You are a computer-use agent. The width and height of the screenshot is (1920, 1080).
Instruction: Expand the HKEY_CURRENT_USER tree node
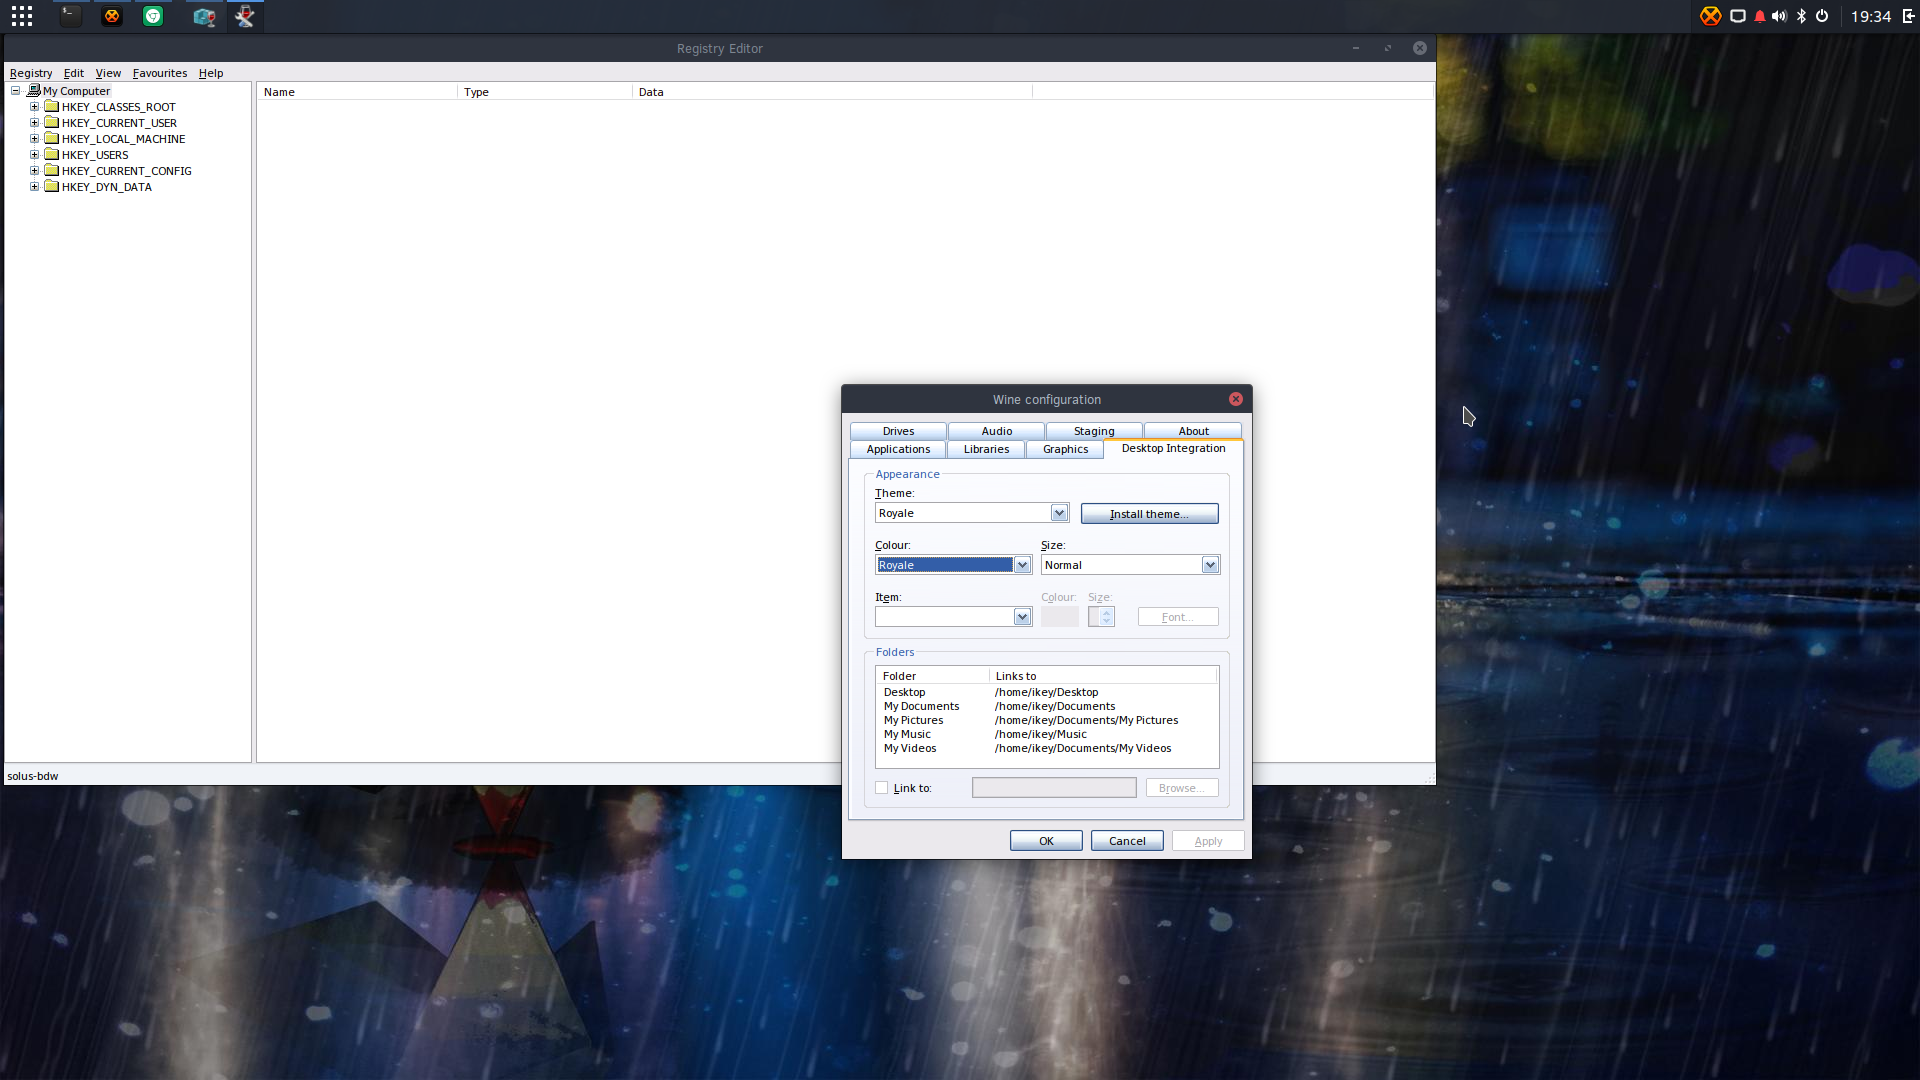(x=34, y=123)
